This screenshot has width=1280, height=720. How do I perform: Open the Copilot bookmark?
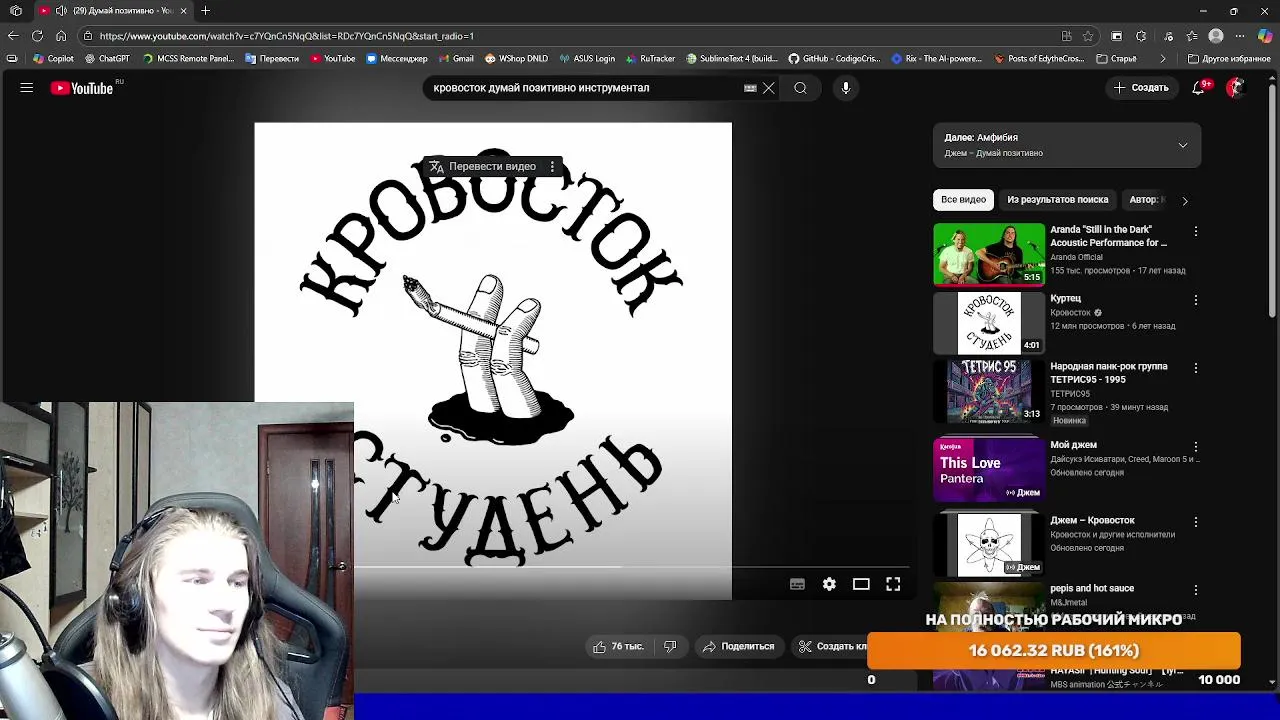tap(54, 59)
